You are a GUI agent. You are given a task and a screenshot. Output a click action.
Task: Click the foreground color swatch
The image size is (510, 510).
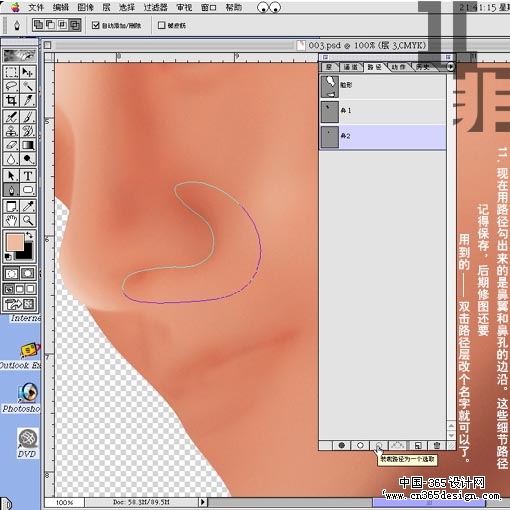tap(14, 242)
